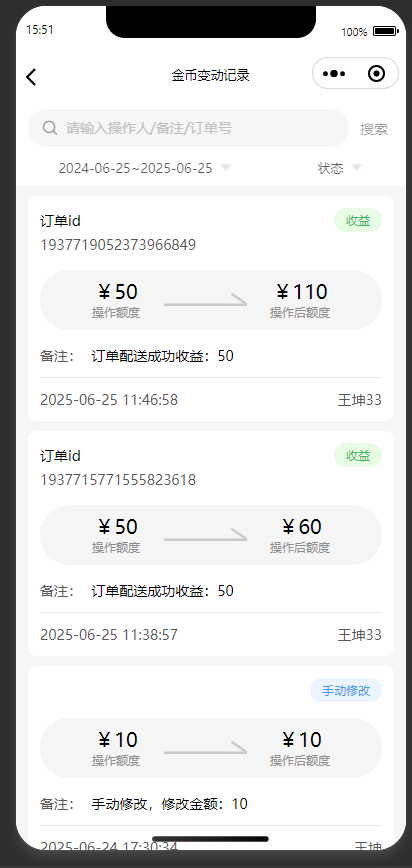The height and width of the screenshot is (868, 412).
Task: Go back using the left arrow icon
Action: tap(31, 77)
